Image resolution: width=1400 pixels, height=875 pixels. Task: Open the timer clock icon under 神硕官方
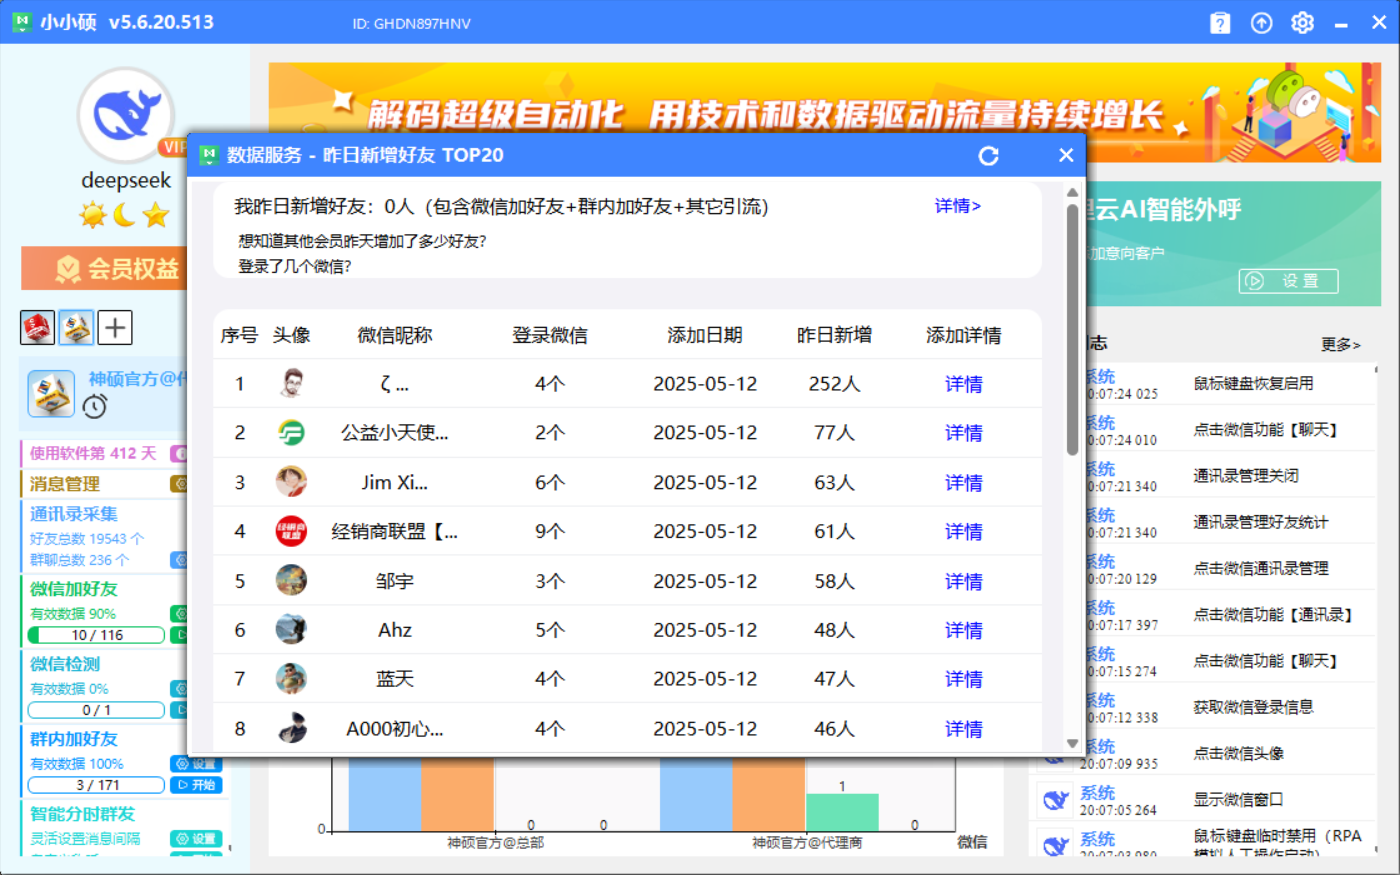[95, 406]
